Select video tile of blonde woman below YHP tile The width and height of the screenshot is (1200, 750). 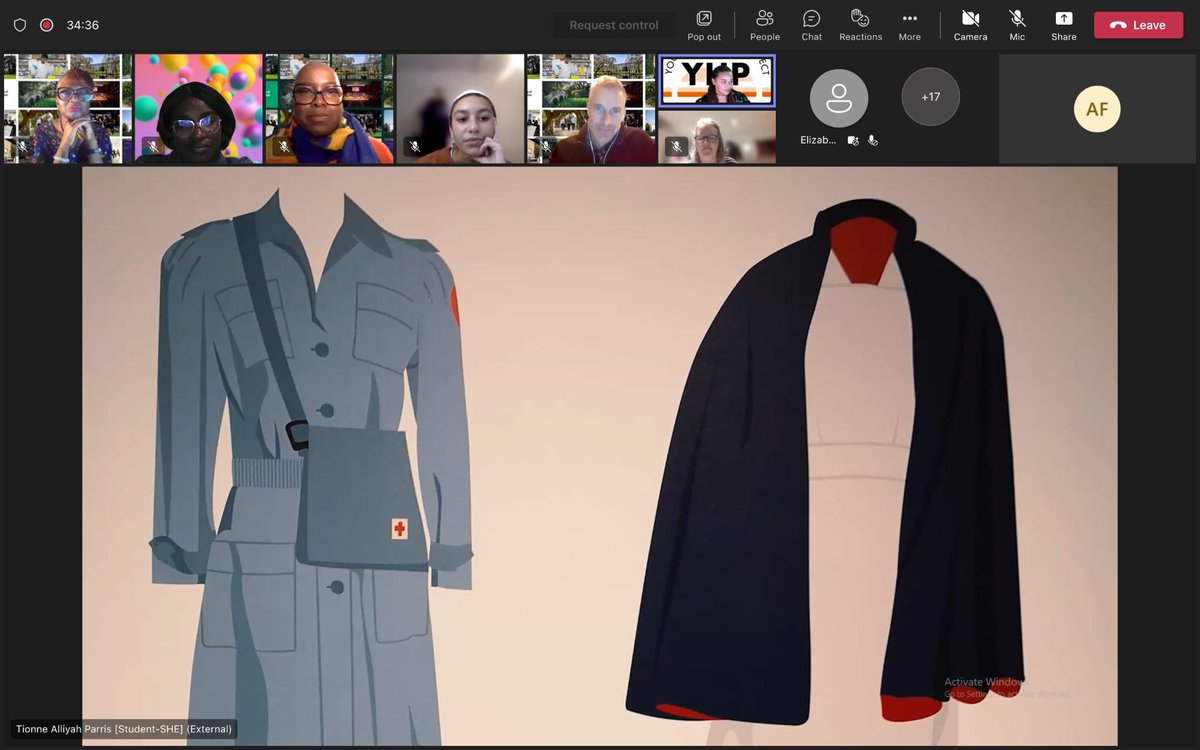pyautogui.click(x=717, y=137)
